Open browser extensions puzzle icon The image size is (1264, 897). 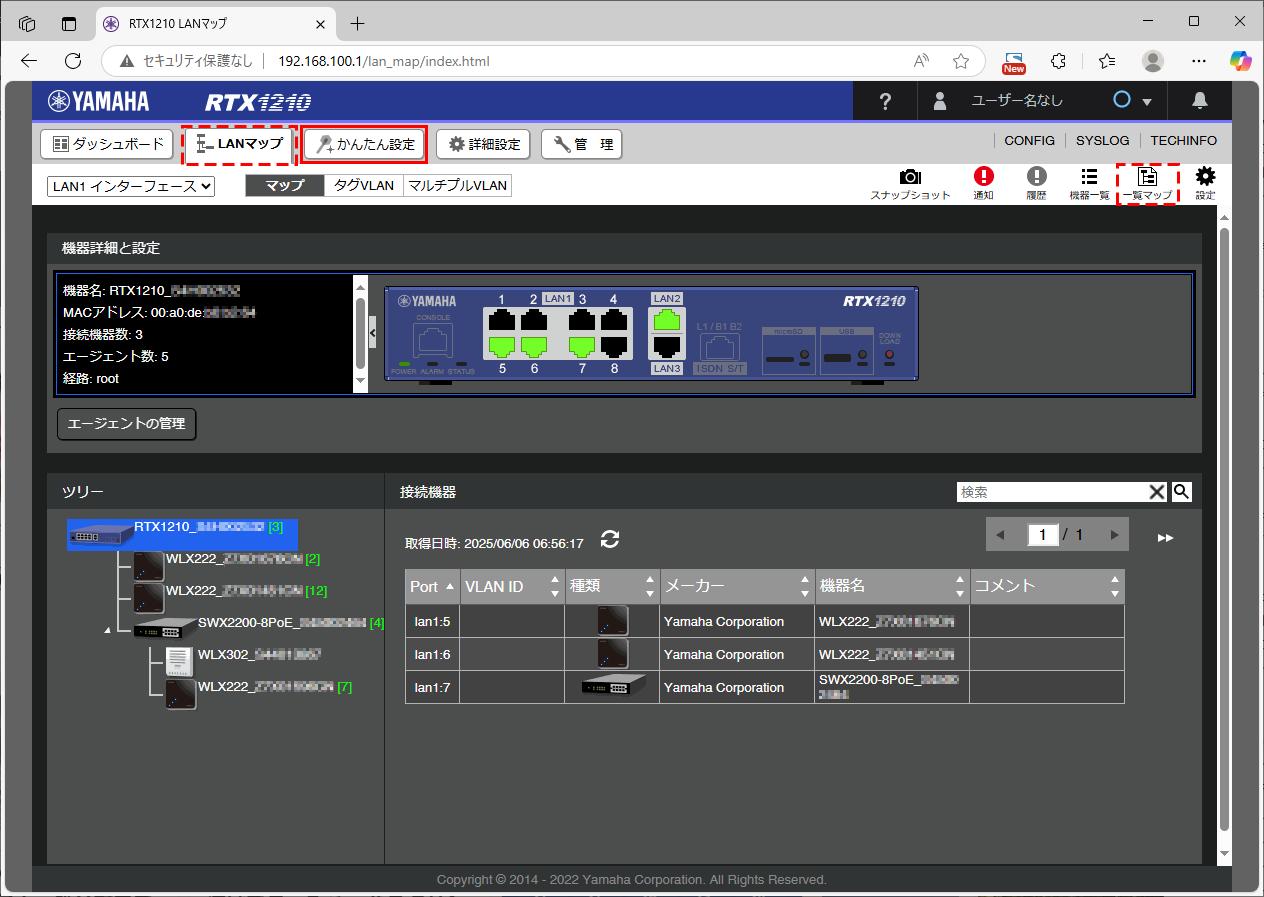coord(1059,61)
